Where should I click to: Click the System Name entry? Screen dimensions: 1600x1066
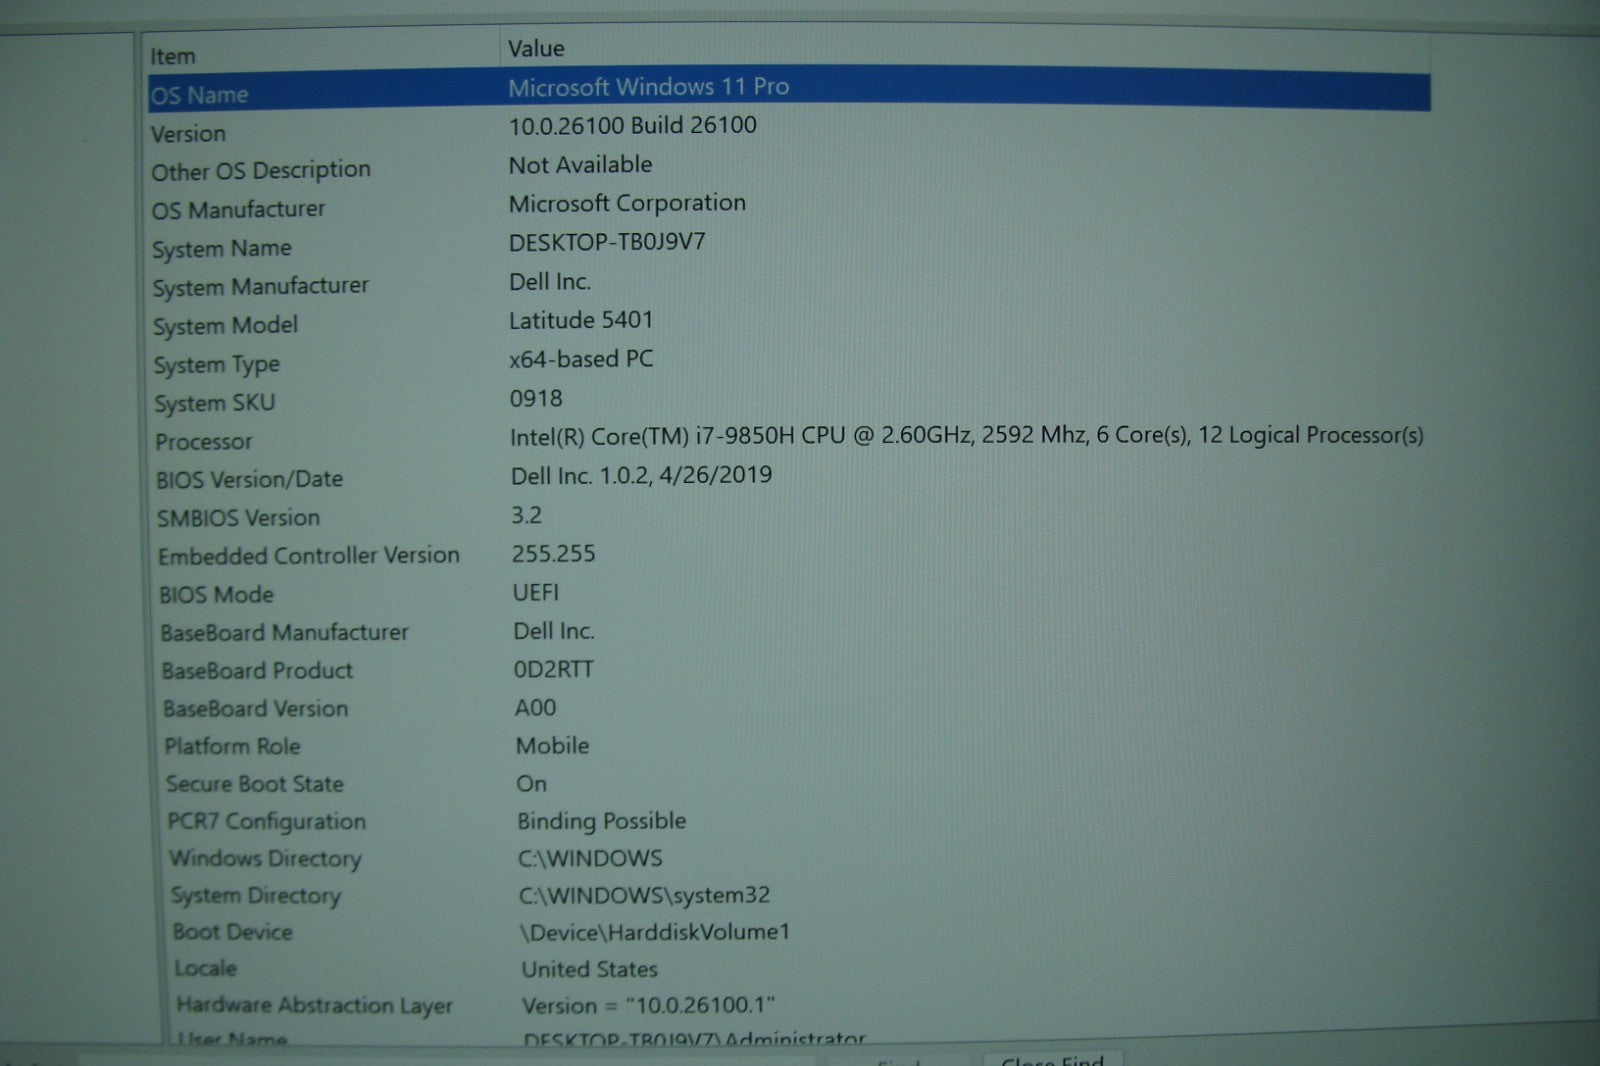tap(222, 248)
